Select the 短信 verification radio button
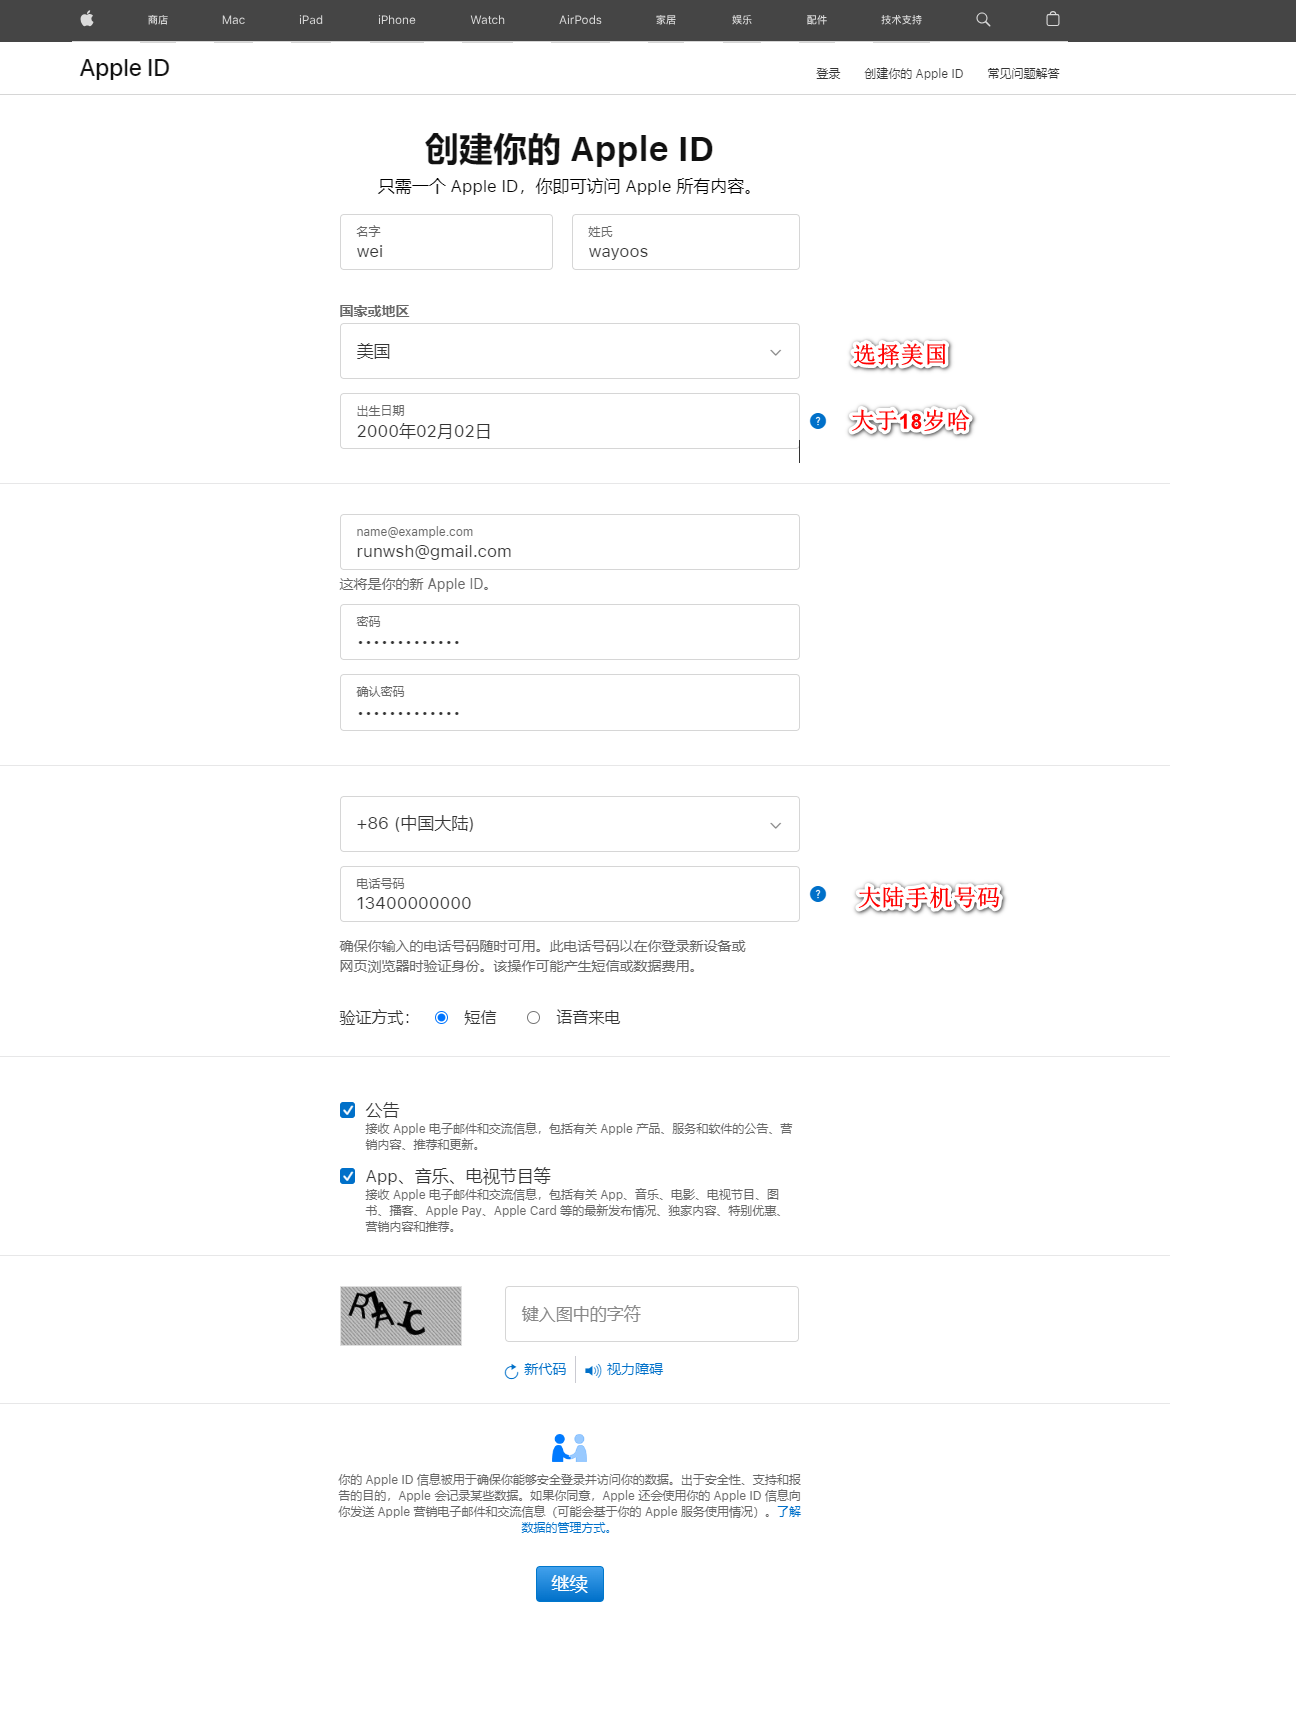Image resolution: width=1296 pixels, height=1724 pixels. (x=441, y=1017)
